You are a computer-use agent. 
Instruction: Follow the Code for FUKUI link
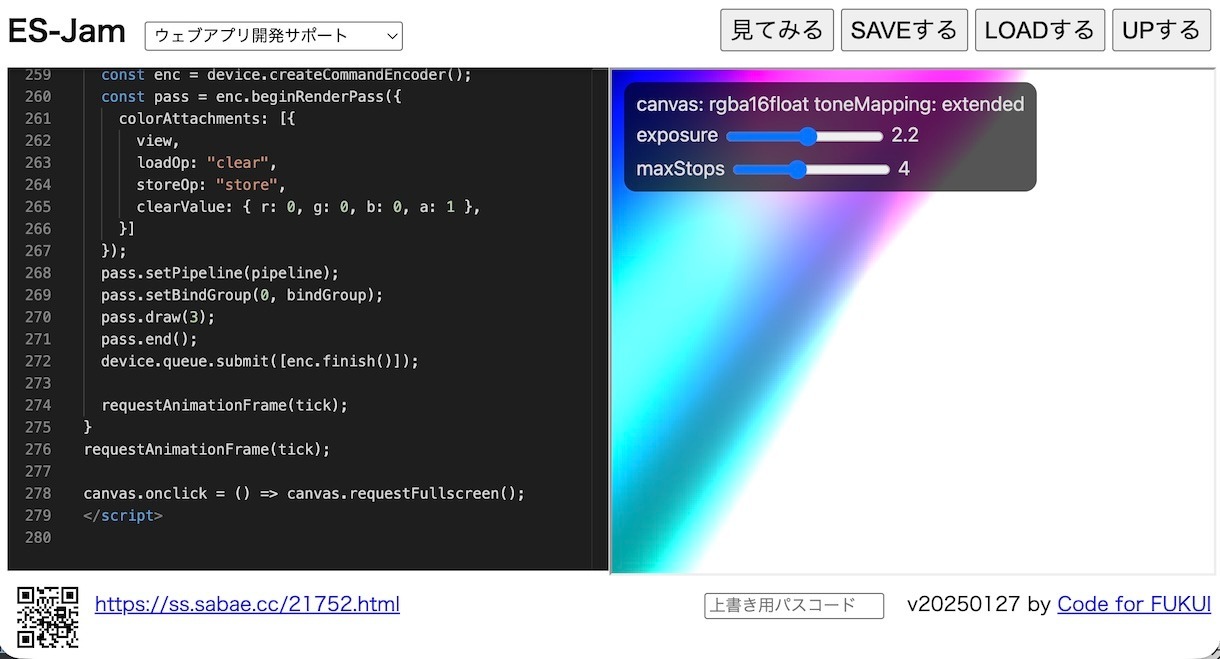click(1133, 604)
